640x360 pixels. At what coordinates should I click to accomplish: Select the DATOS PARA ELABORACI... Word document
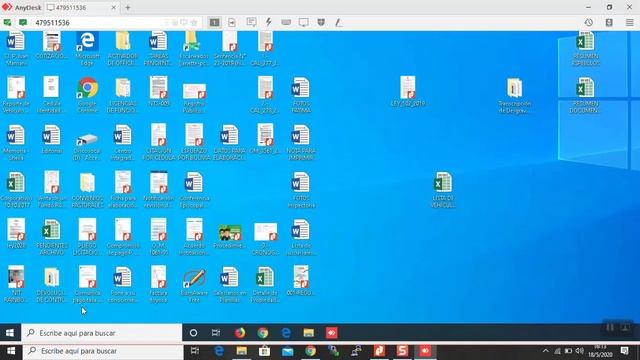229,142
